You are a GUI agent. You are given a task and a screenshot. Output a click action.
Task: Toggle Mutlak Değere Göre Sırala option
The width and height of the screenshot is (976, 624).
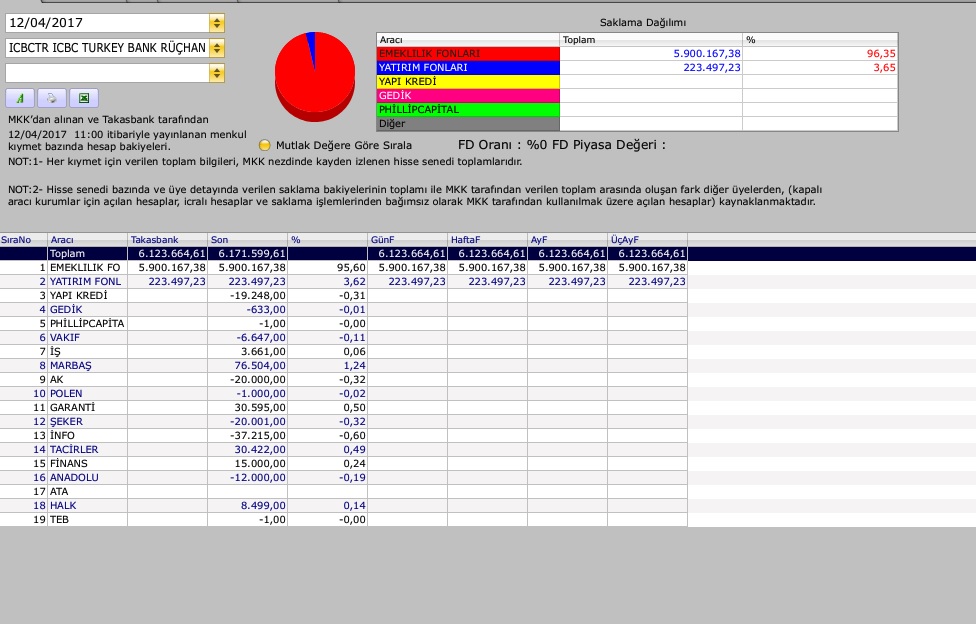(265, 145)
